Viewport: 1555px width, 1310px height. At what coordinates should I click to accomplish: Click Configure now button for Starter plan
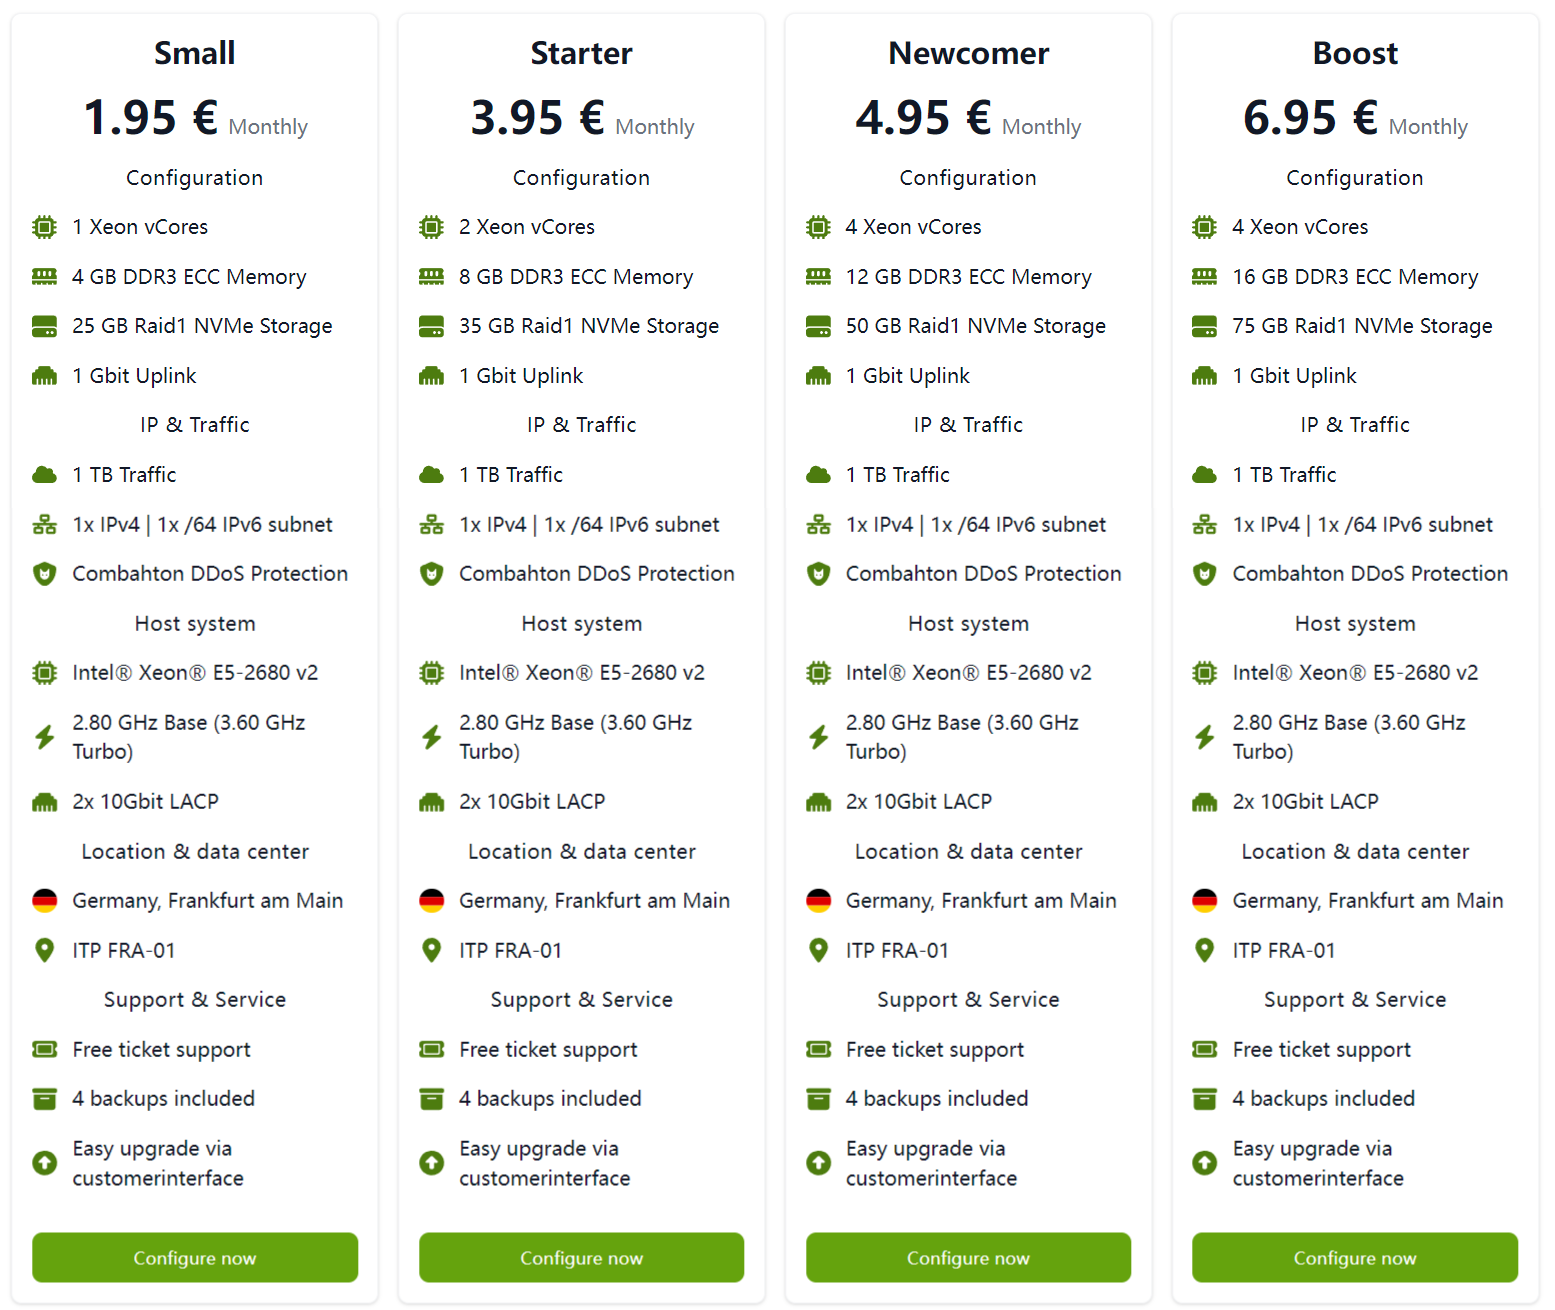[581, 1257]
